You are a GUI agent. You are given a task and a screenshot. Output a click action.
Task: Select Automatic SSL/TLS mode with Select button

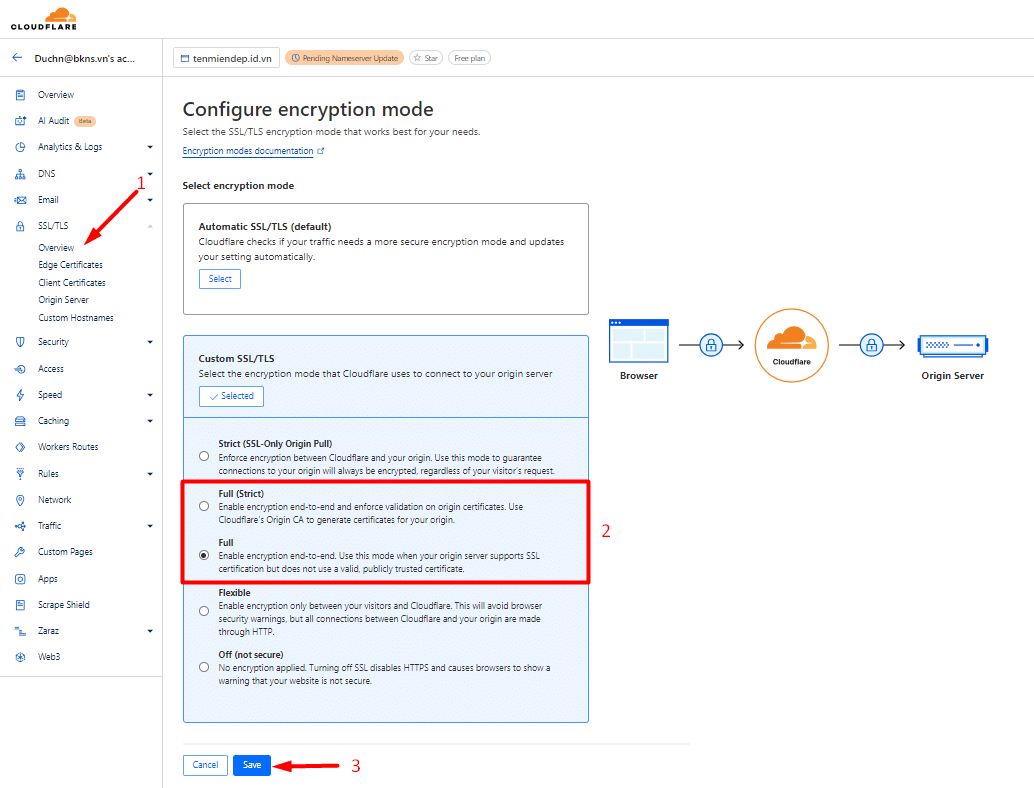(x=220, y=279)
